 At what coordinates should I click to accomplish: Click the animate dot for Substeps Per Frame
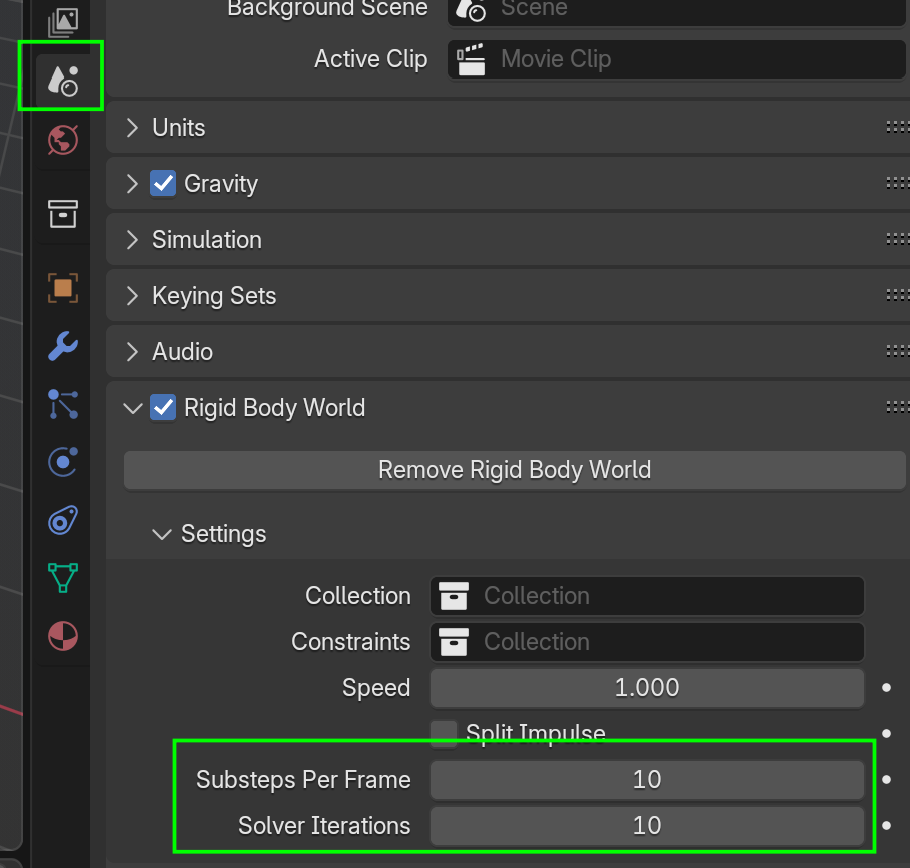(886, 779)
